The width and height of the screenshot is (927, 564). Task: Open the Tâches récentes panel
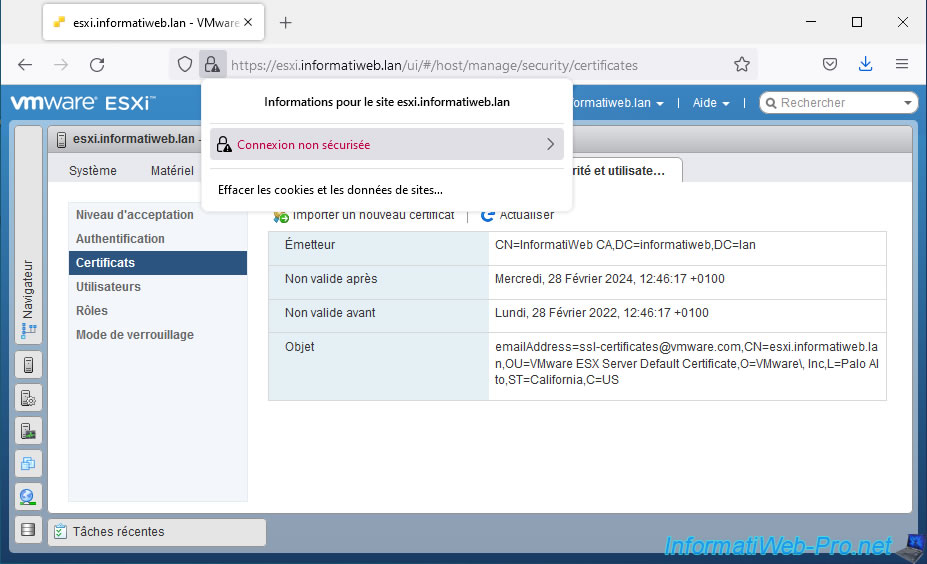pos(118,532)
